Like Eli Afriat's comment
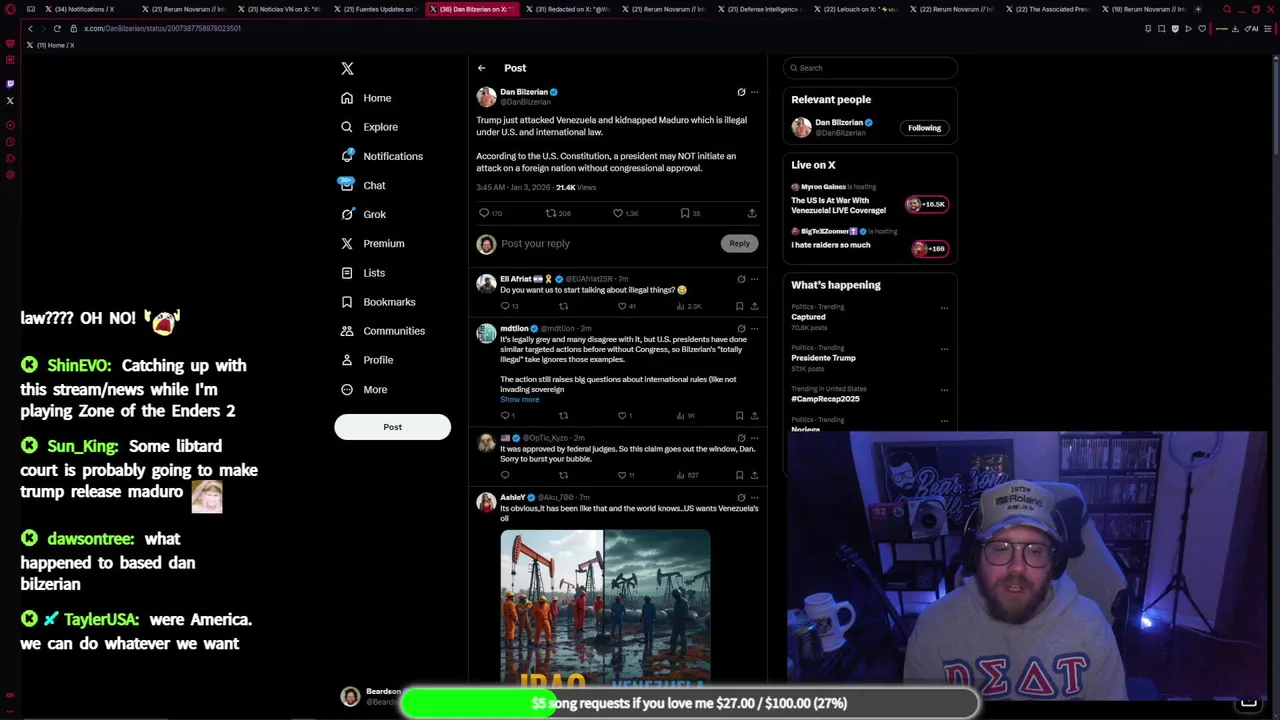Viewport: 1280px width, 720px height. pos(622,306)
